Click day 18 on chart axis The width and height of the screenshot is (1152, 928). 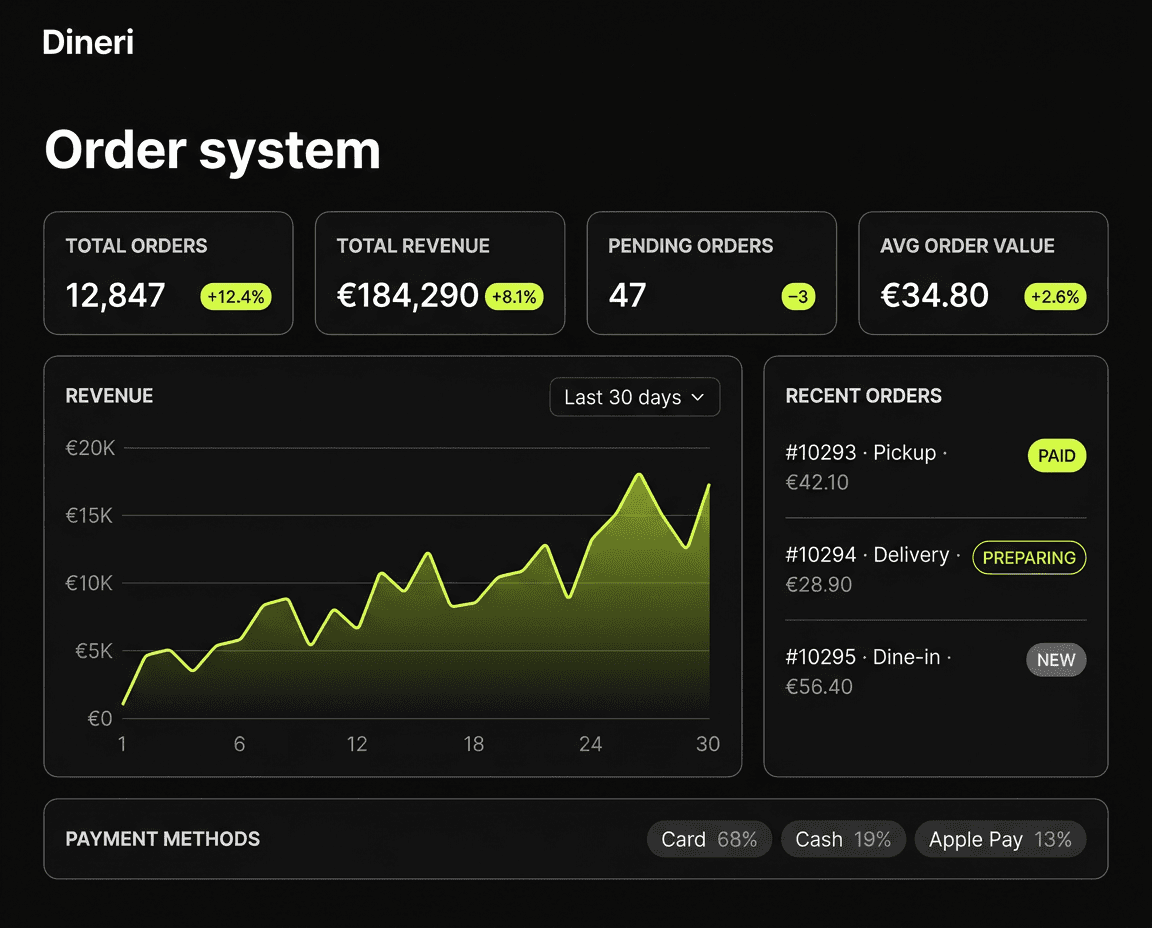(x=474, y=744)
